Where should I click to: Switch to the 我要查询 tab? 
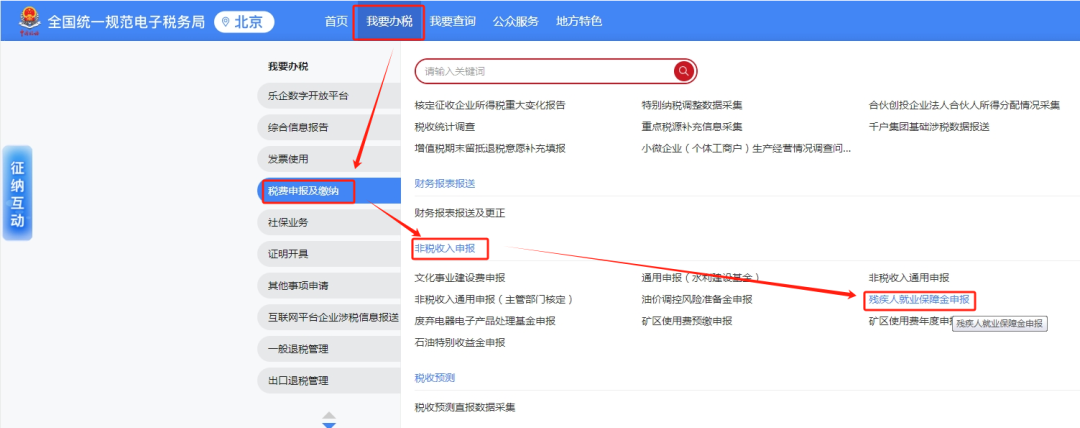coord(452,21)
